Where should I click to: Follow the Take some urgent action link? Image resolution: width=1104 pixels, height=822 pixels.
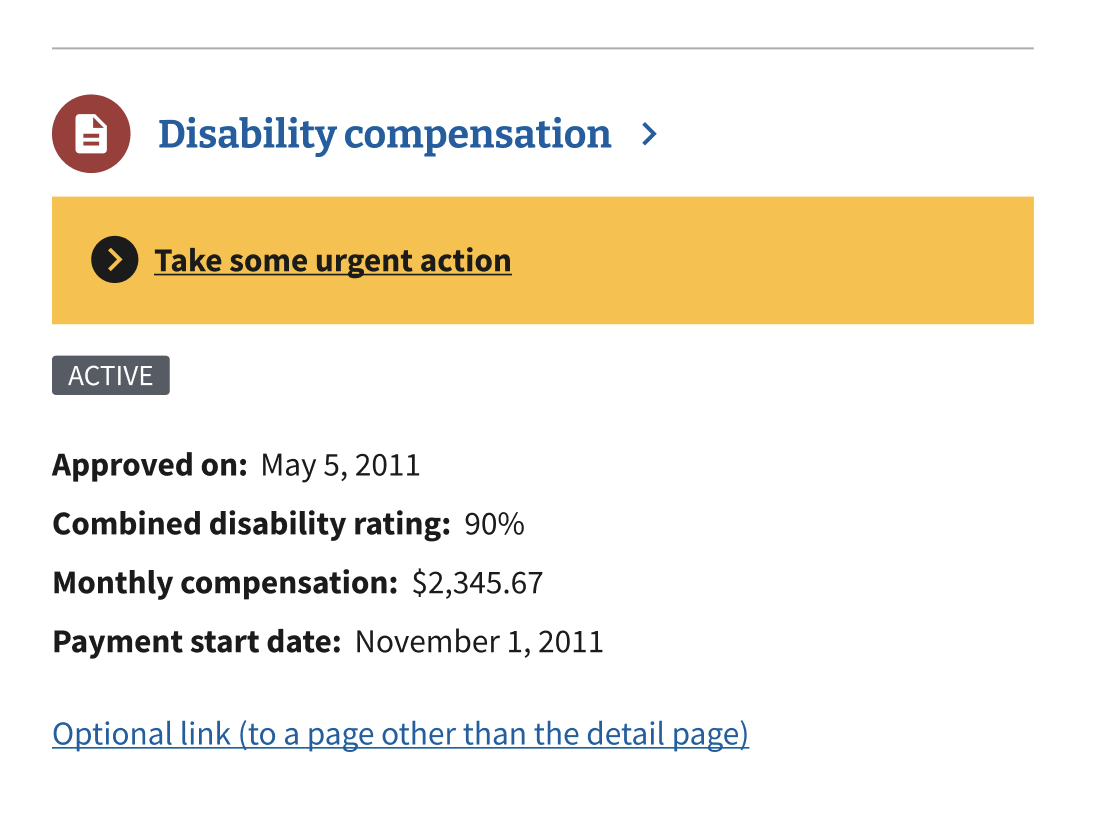pos(333,261)
